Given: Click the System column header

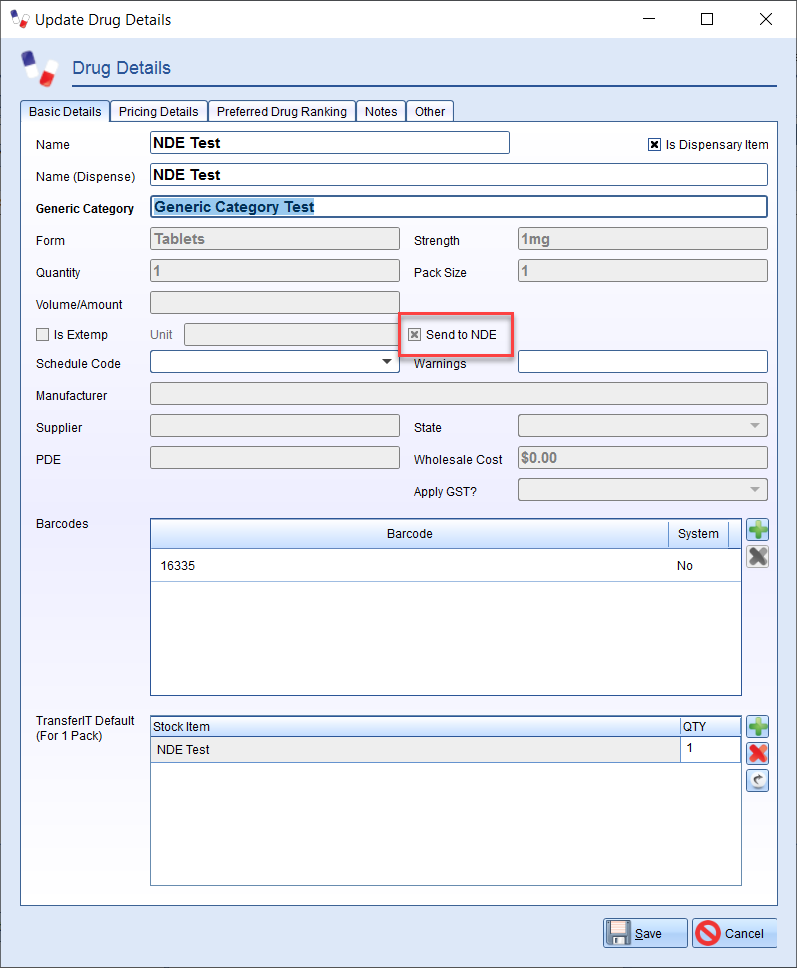Looking at the screenshot, I should tap(698, 534).
